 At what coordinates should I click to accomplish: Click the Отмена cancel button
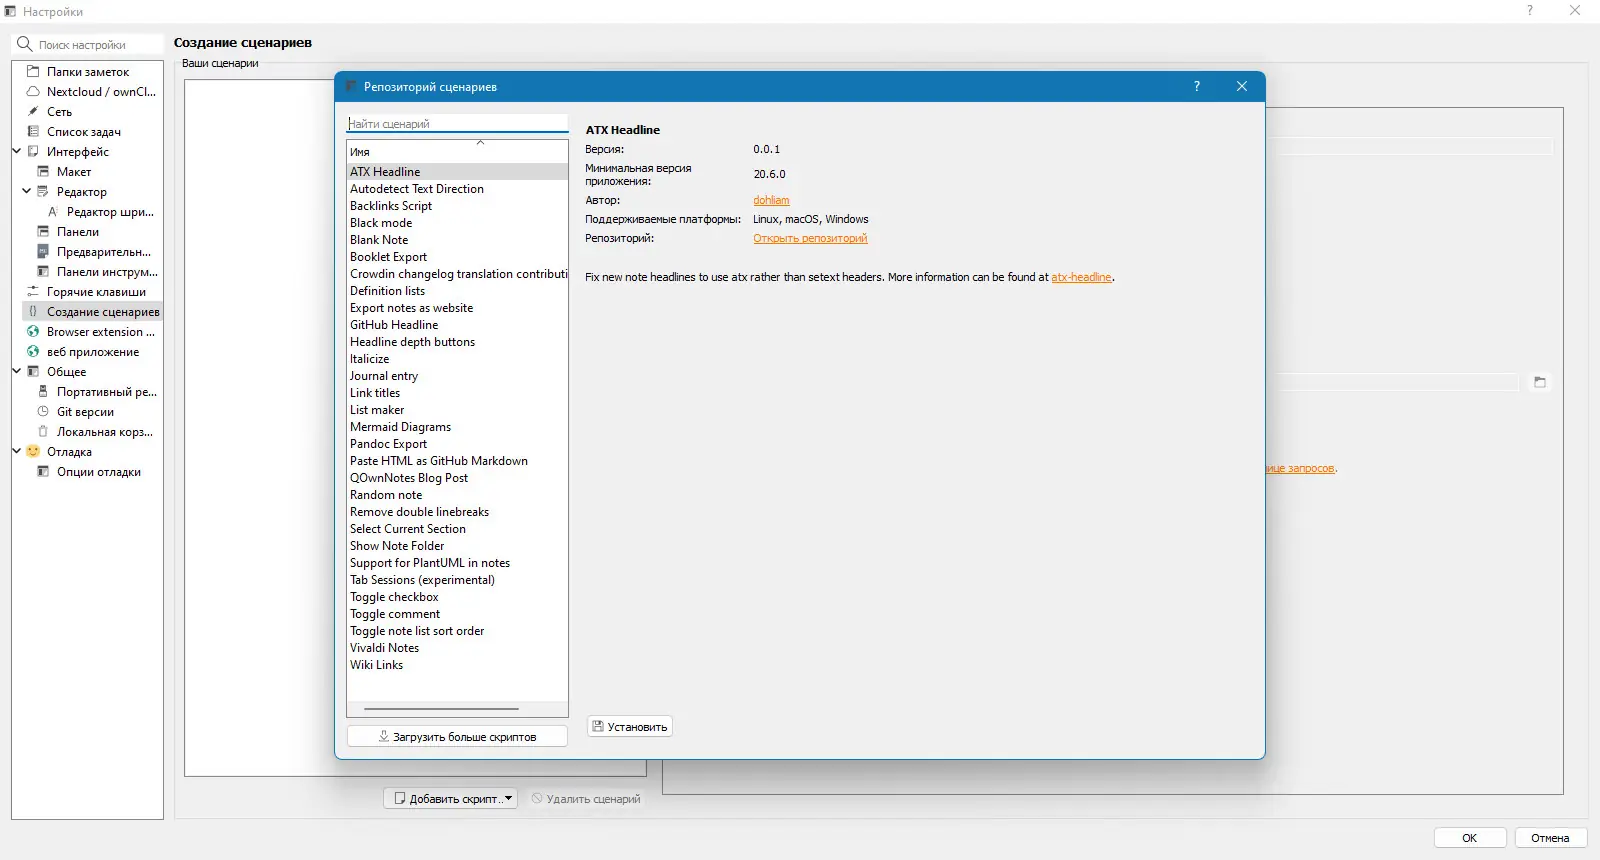tap(1551, 838)
